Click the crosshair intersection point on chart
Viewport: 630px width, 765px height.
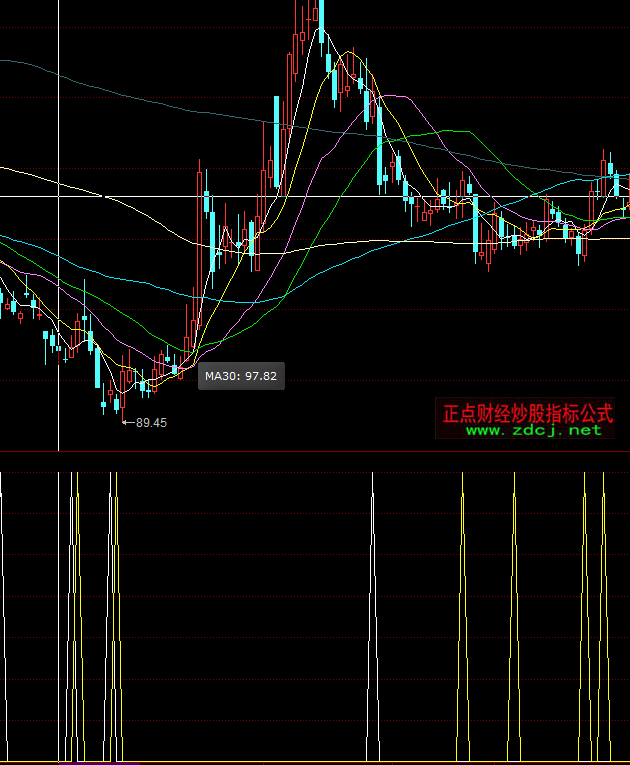pyautogui.click(x=59, y=197)
